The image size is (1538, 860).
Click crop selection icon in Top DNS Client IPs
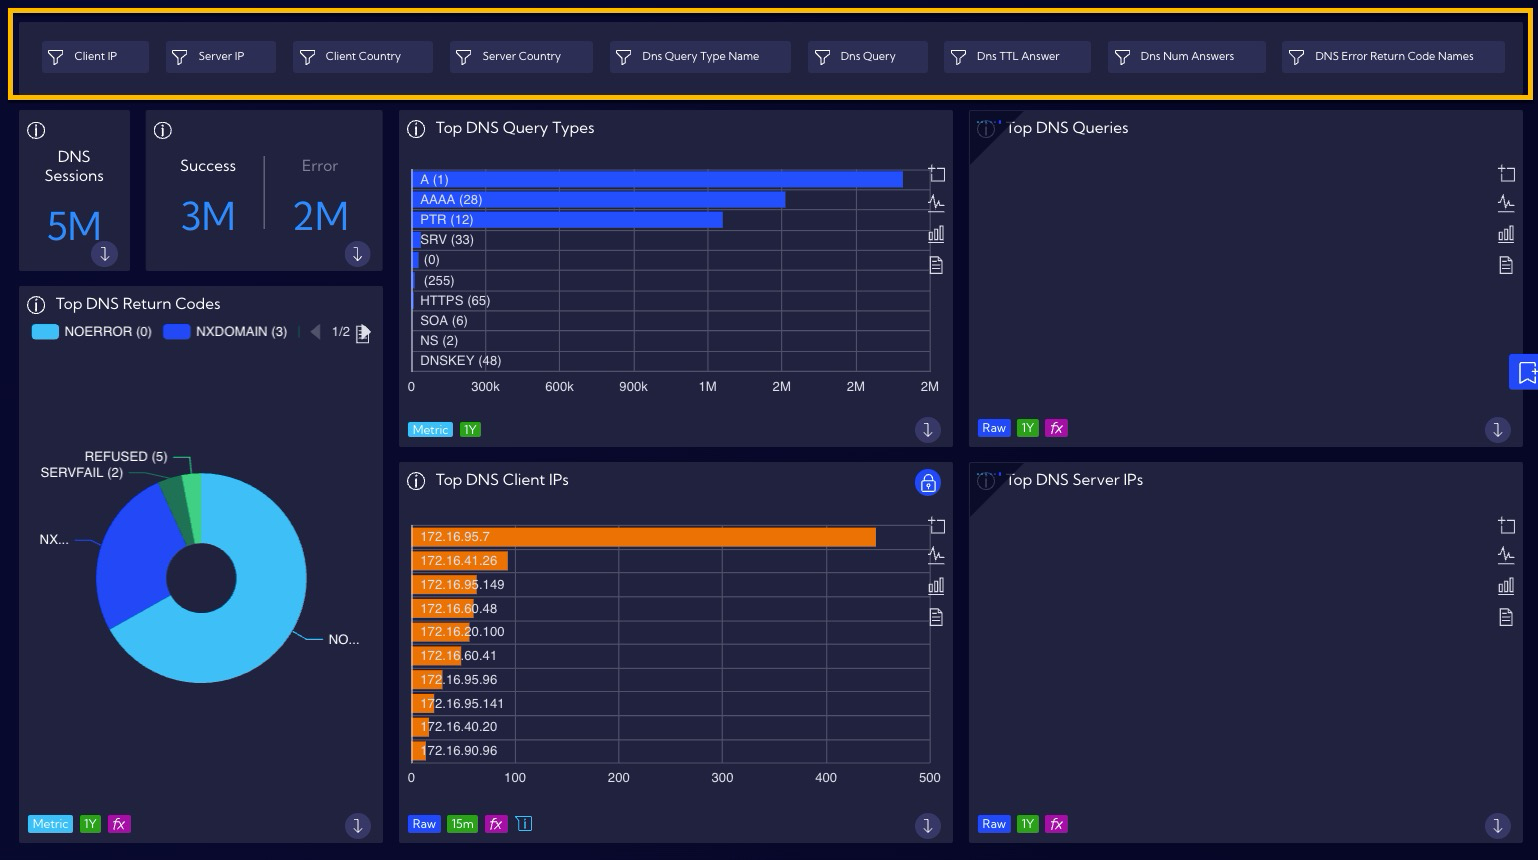936,525
